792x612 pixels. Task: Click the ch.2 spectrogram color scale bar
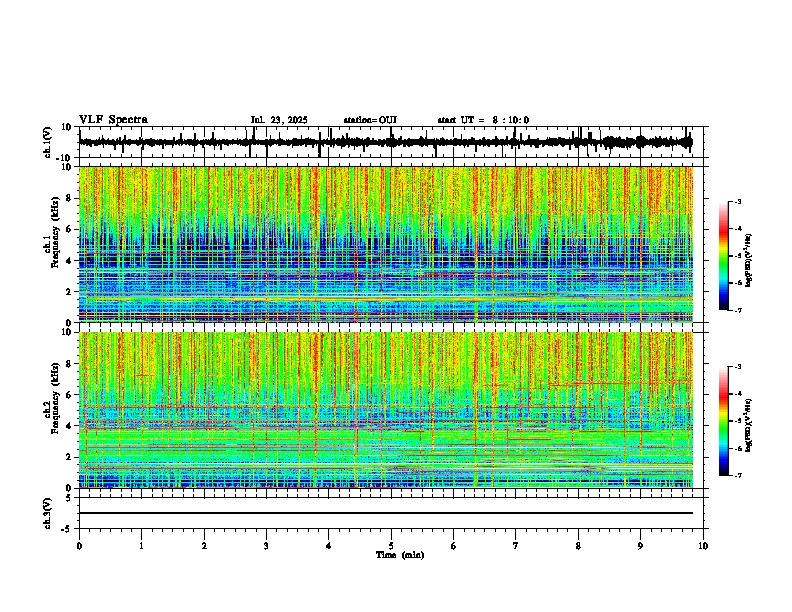tap(723, 421)
